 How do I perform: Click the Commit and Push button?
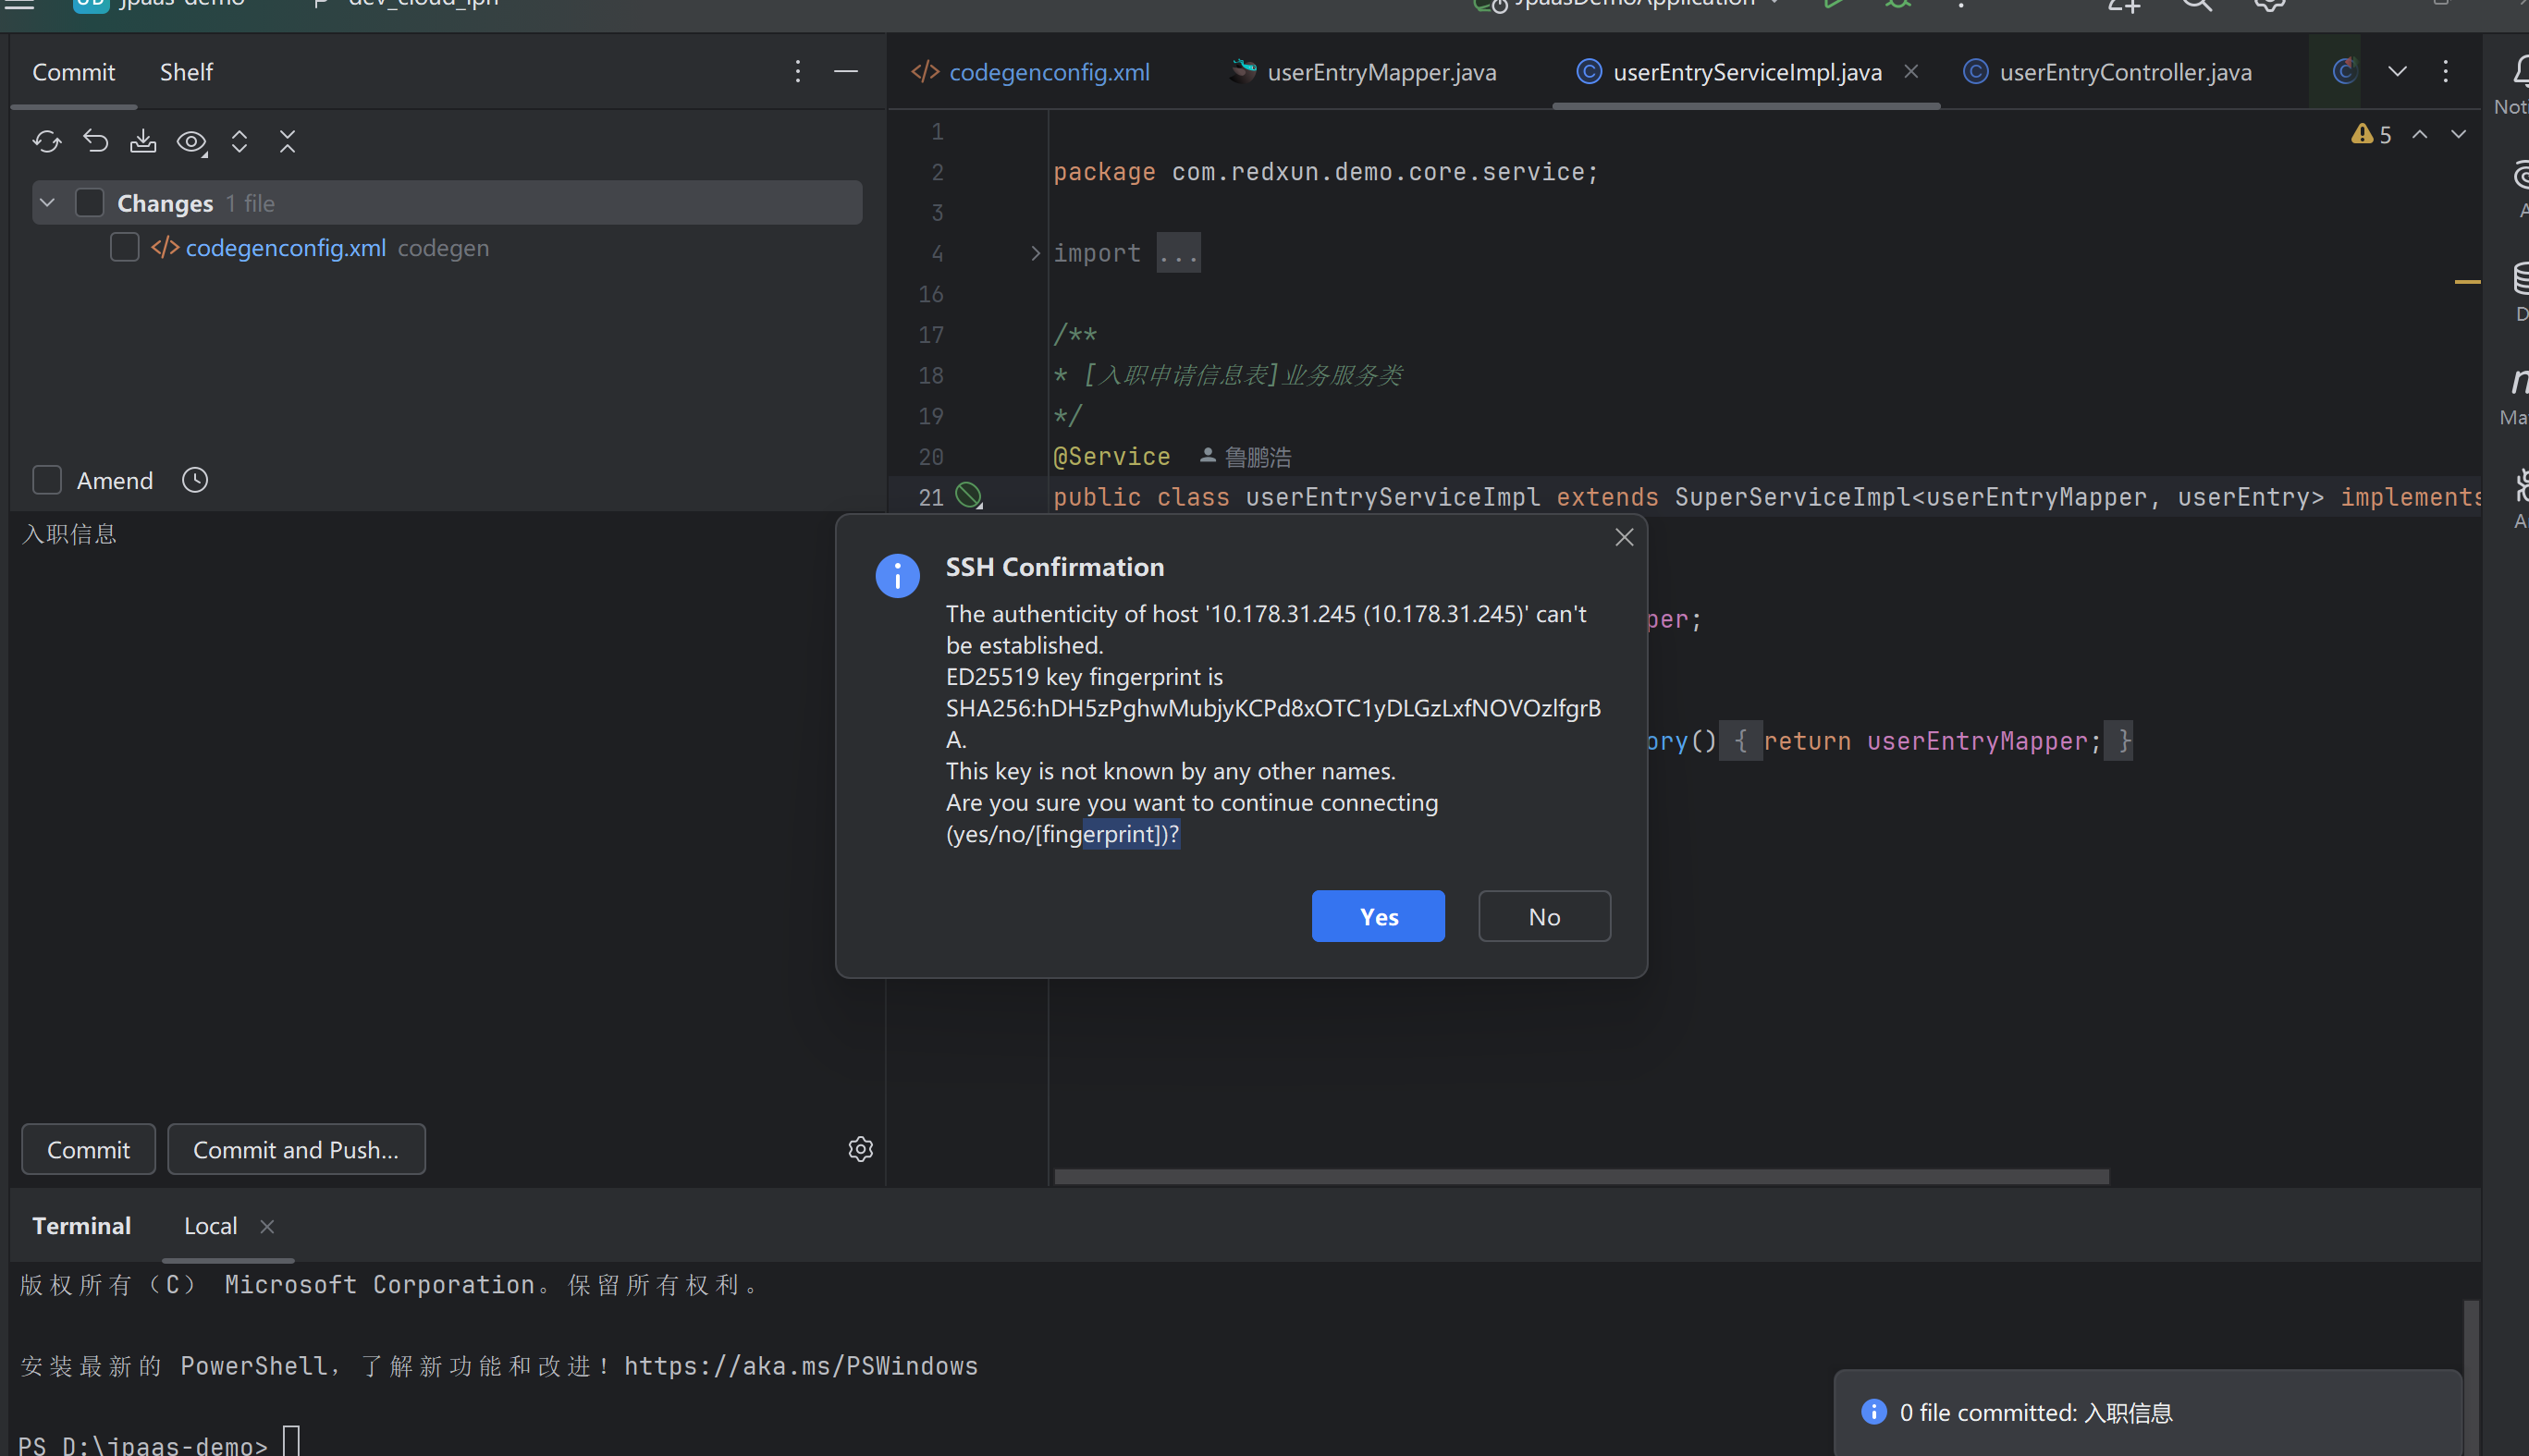(x=296, y=1149)
